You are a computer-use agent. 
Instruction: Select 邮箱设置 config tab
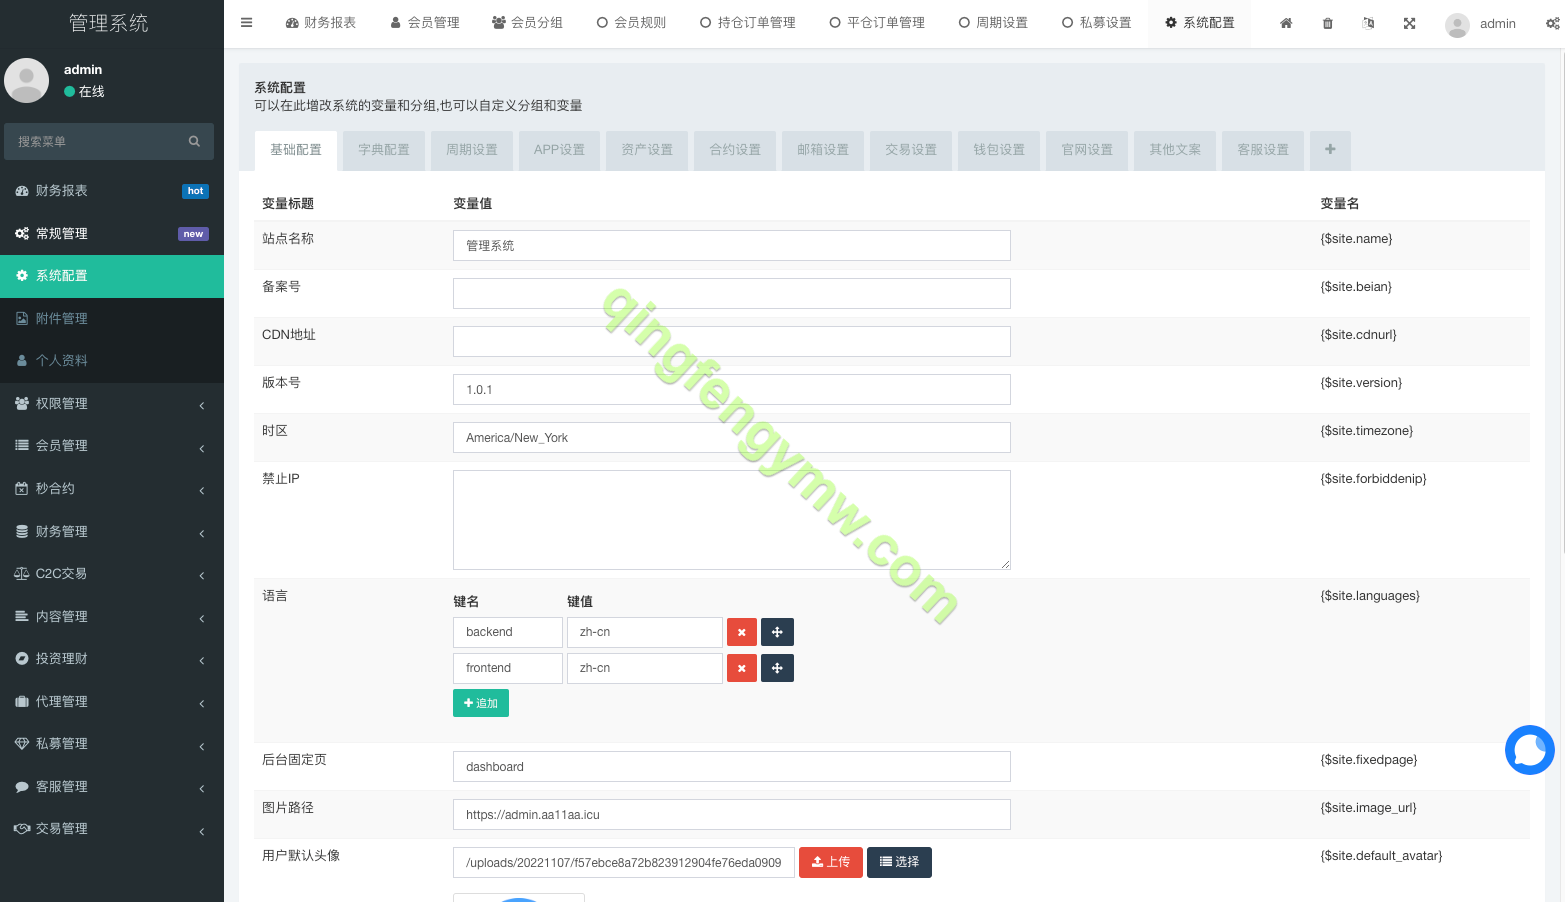(x=823, y=150)
